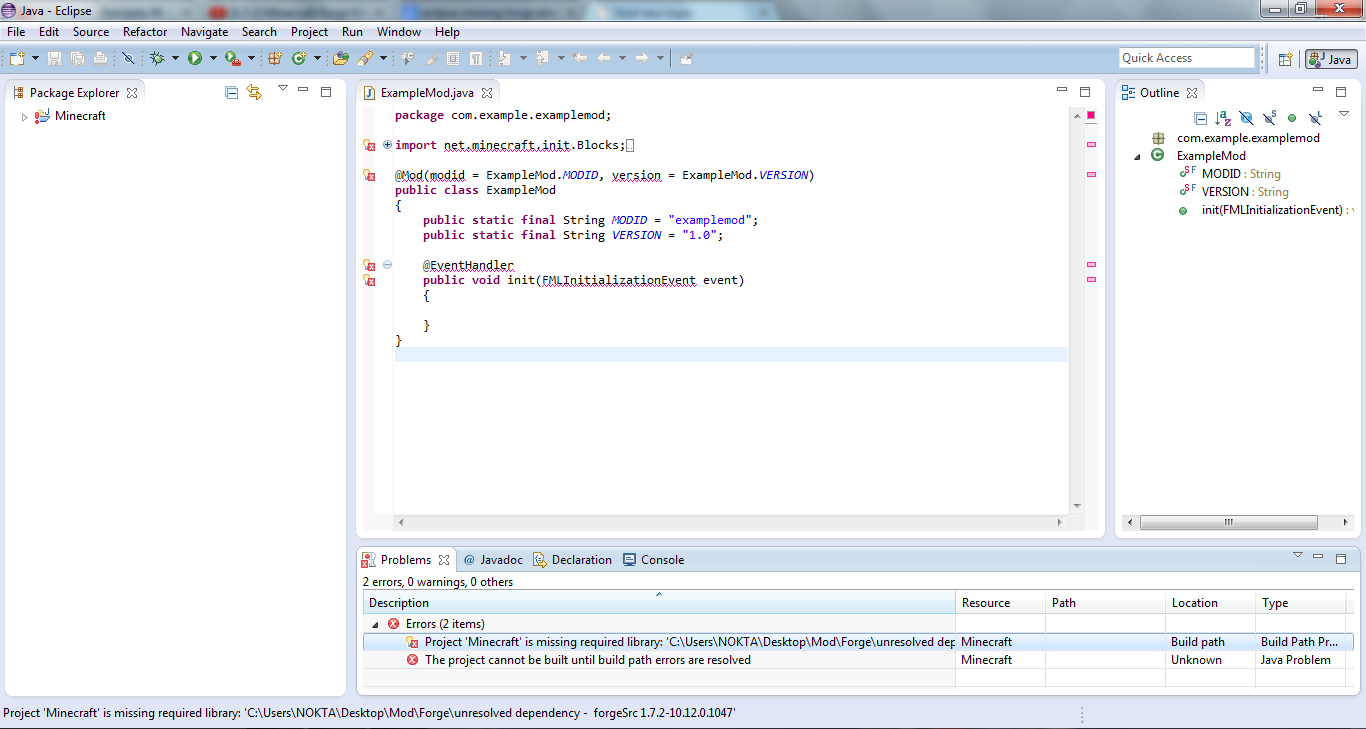This screenshot has height=729, width=1366.
Task: Toggle Hide Non-Public Members in Outline
Action: 1292,118
